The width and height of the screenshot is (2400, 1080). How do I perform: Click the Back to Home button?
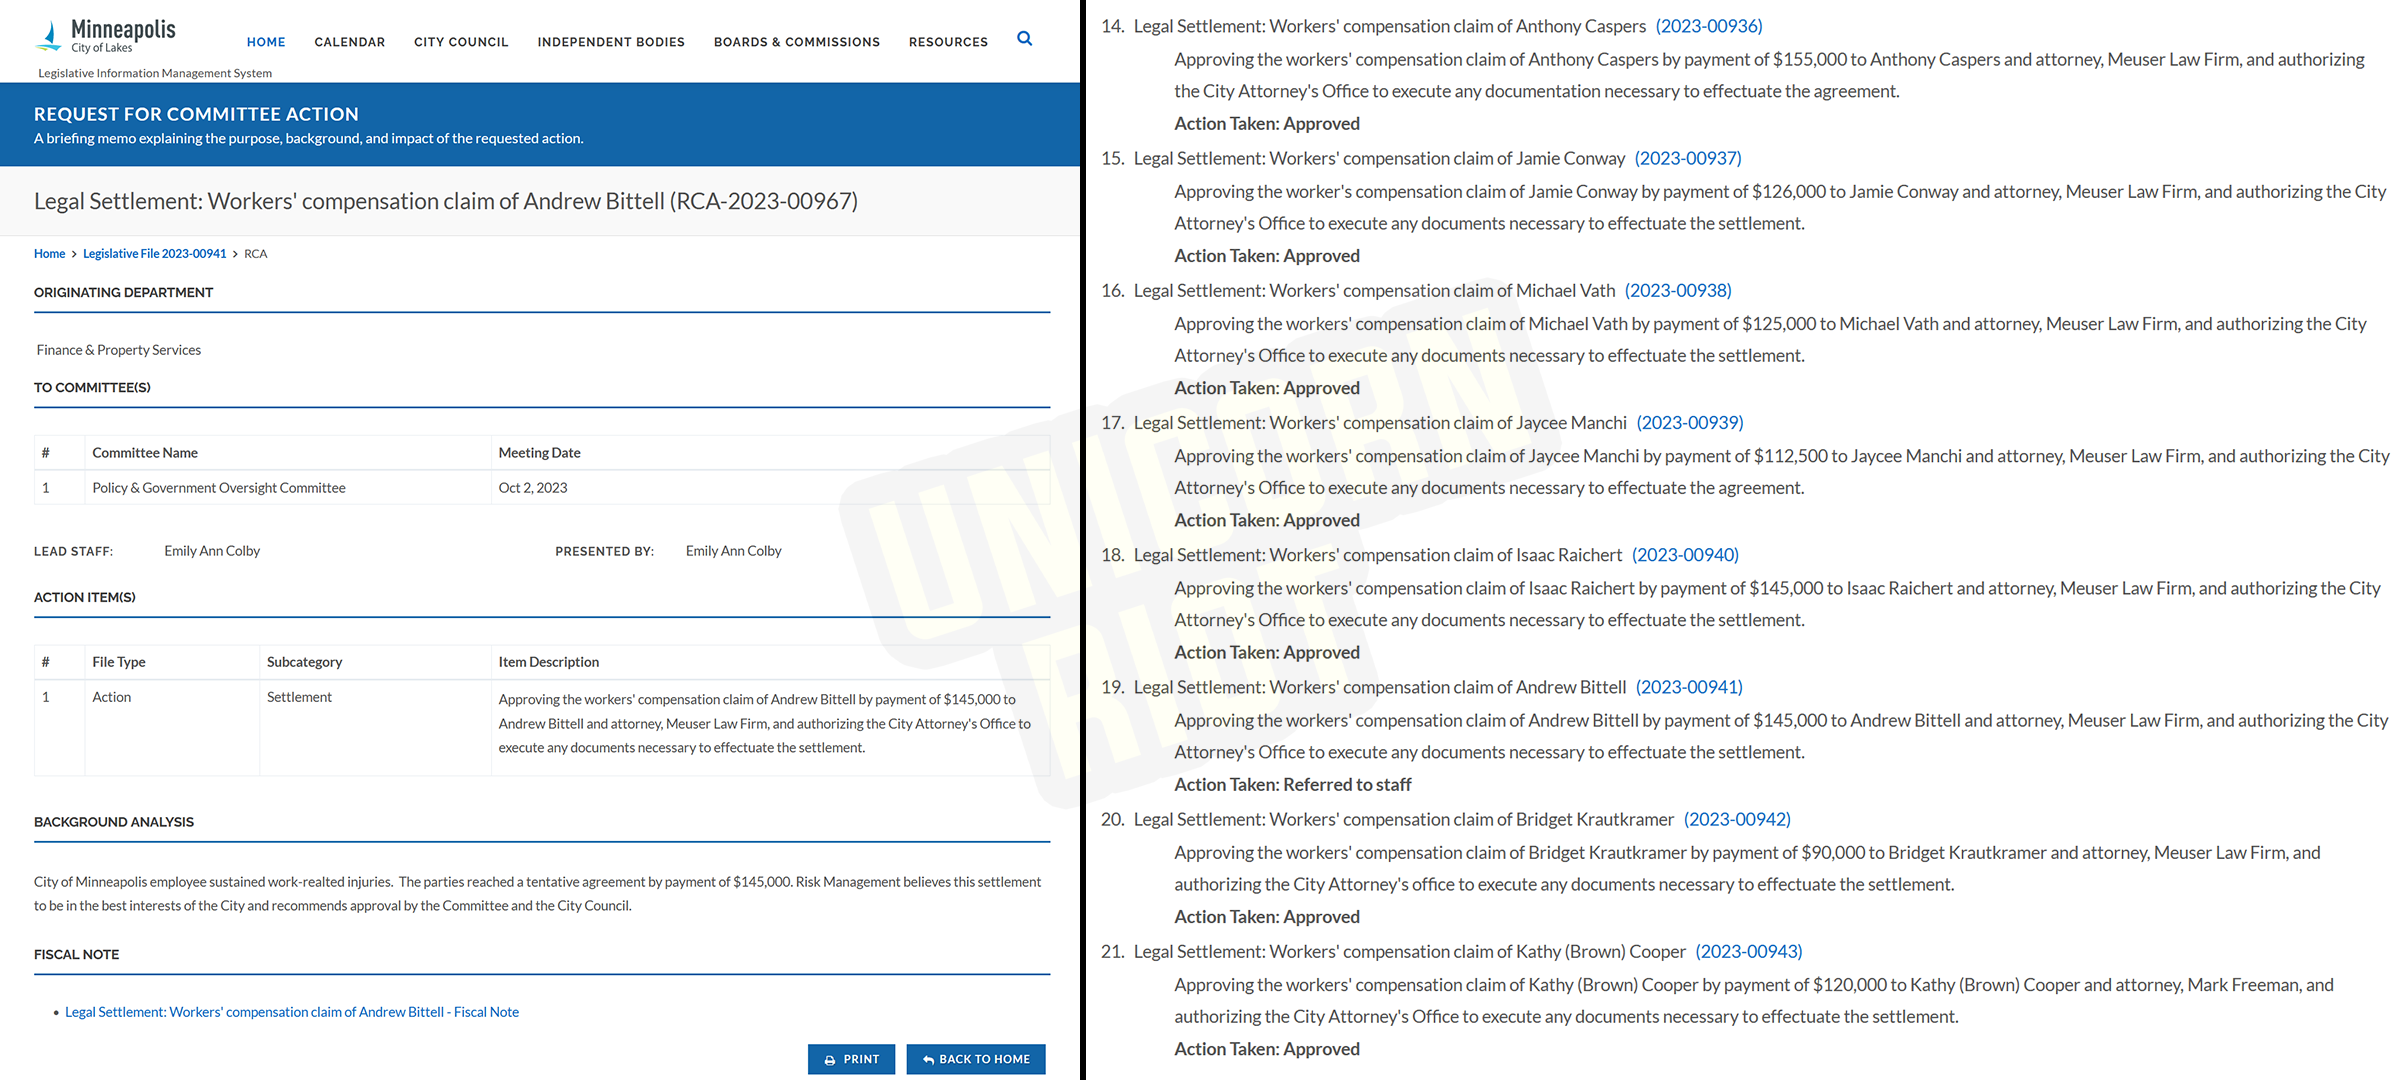[975, 1059]
